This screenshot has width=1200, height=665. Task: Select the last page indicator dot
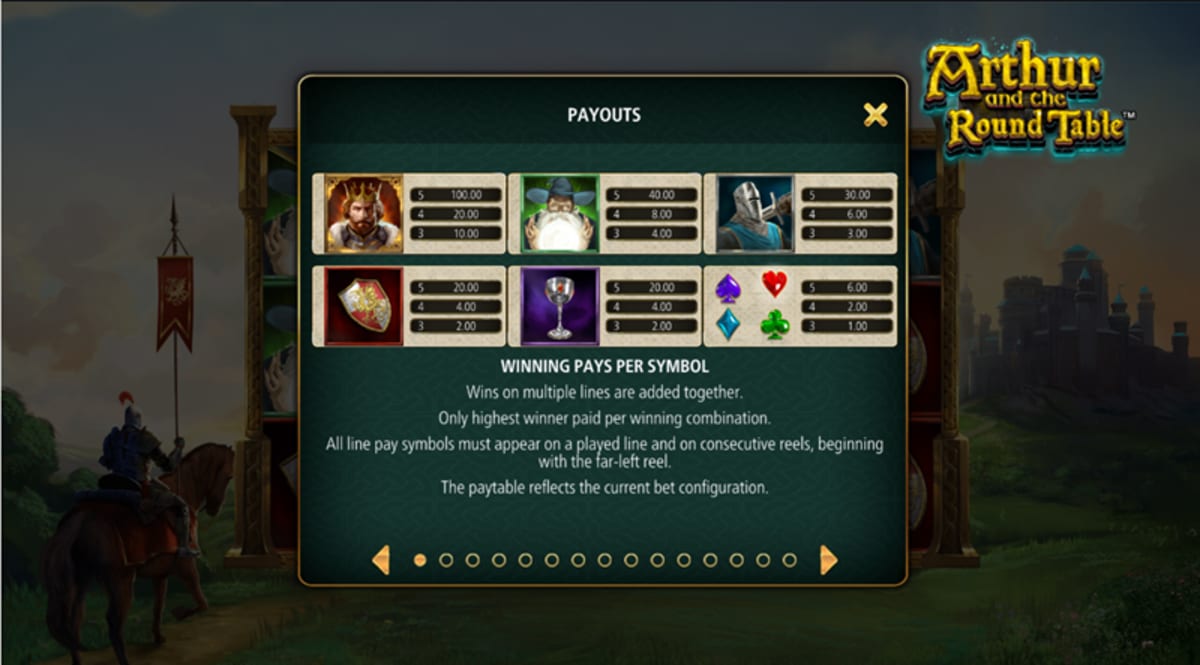[x=789, y=560]
